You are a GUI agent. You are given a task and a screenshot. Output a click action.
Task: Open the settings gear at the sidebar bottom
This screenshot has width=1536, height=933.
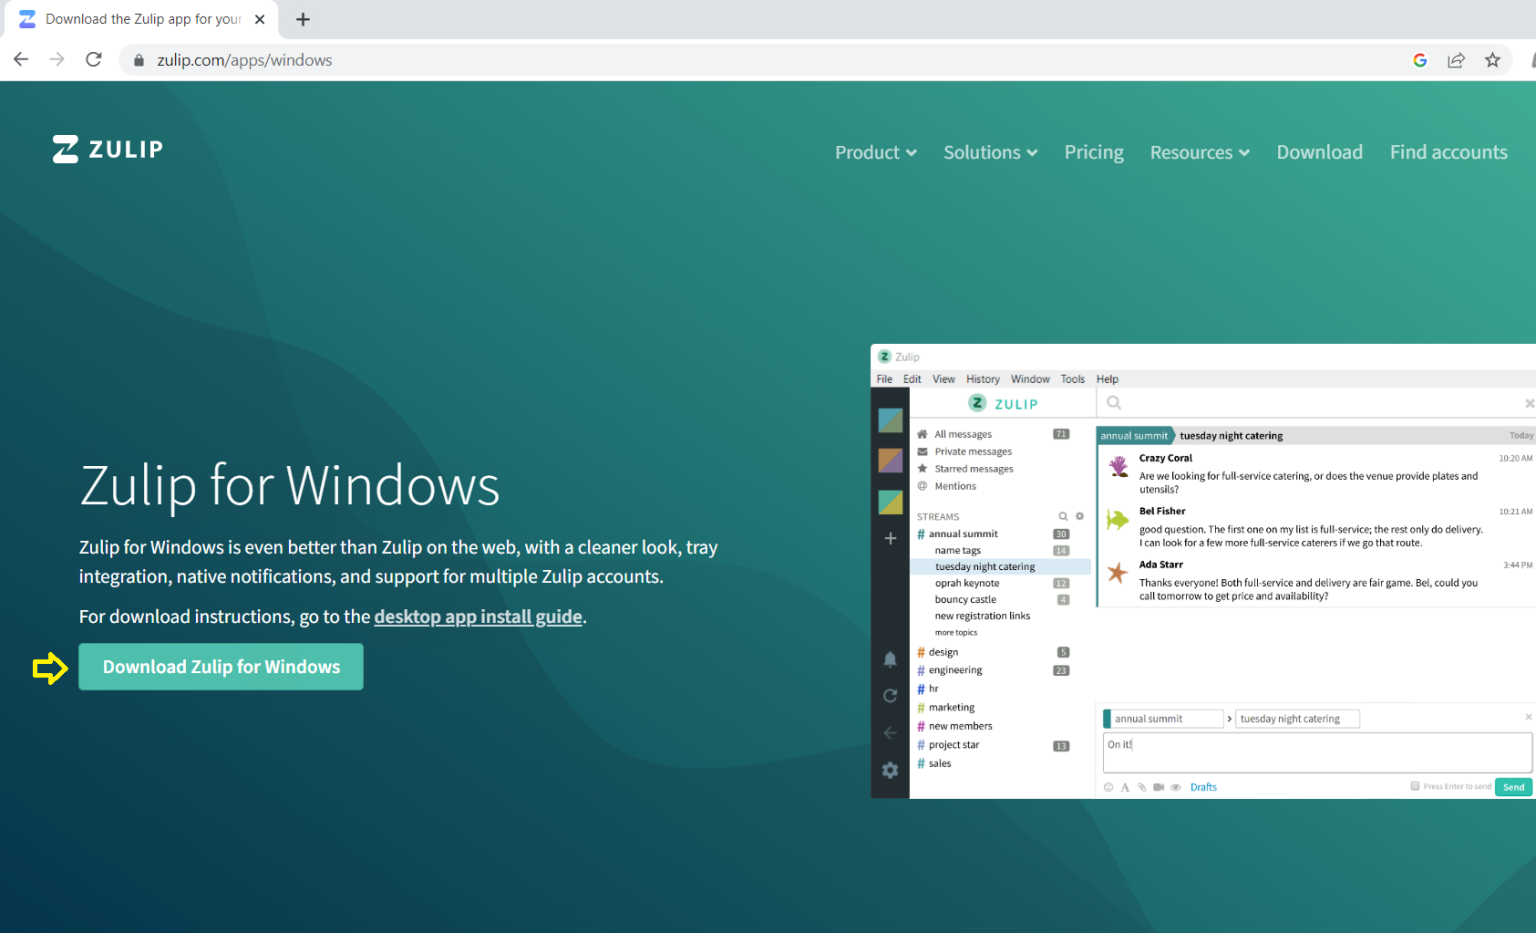pos(890,770)
